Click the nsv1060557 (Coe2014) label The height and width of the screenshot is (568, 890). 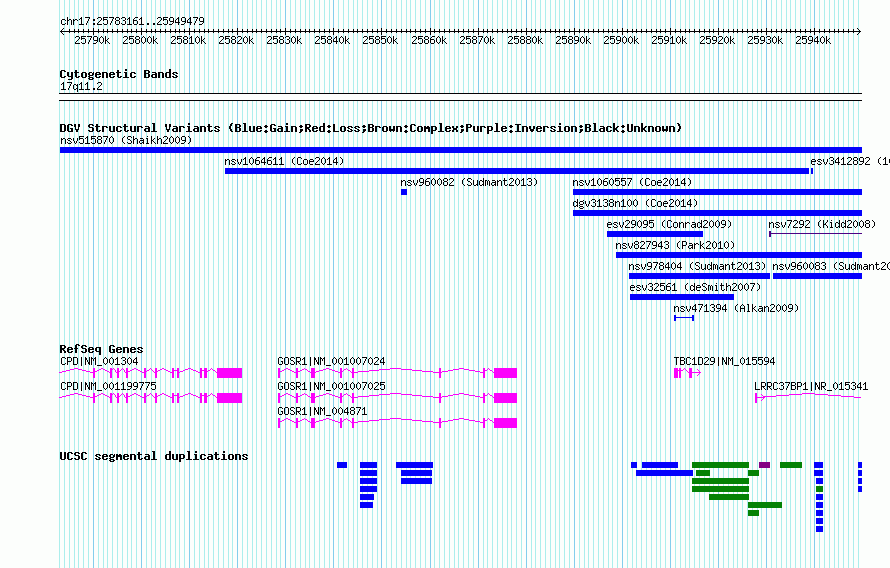click(x=632, y=182)
